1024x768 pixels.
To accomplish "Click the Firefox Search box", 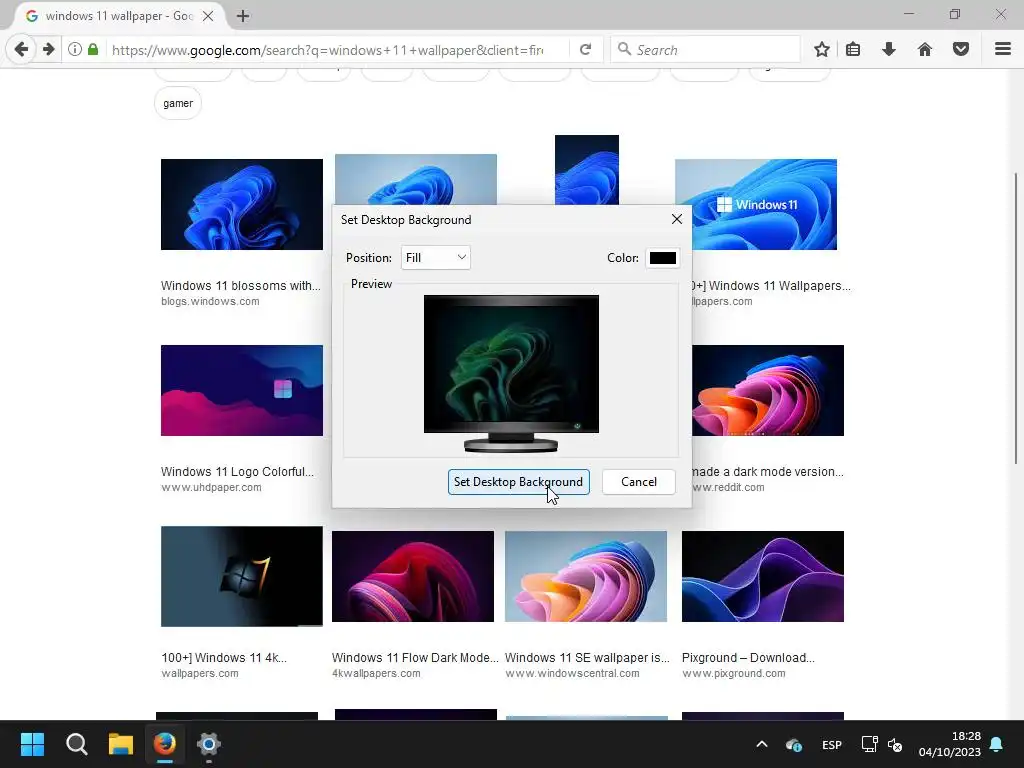I will tap(705, 50).
